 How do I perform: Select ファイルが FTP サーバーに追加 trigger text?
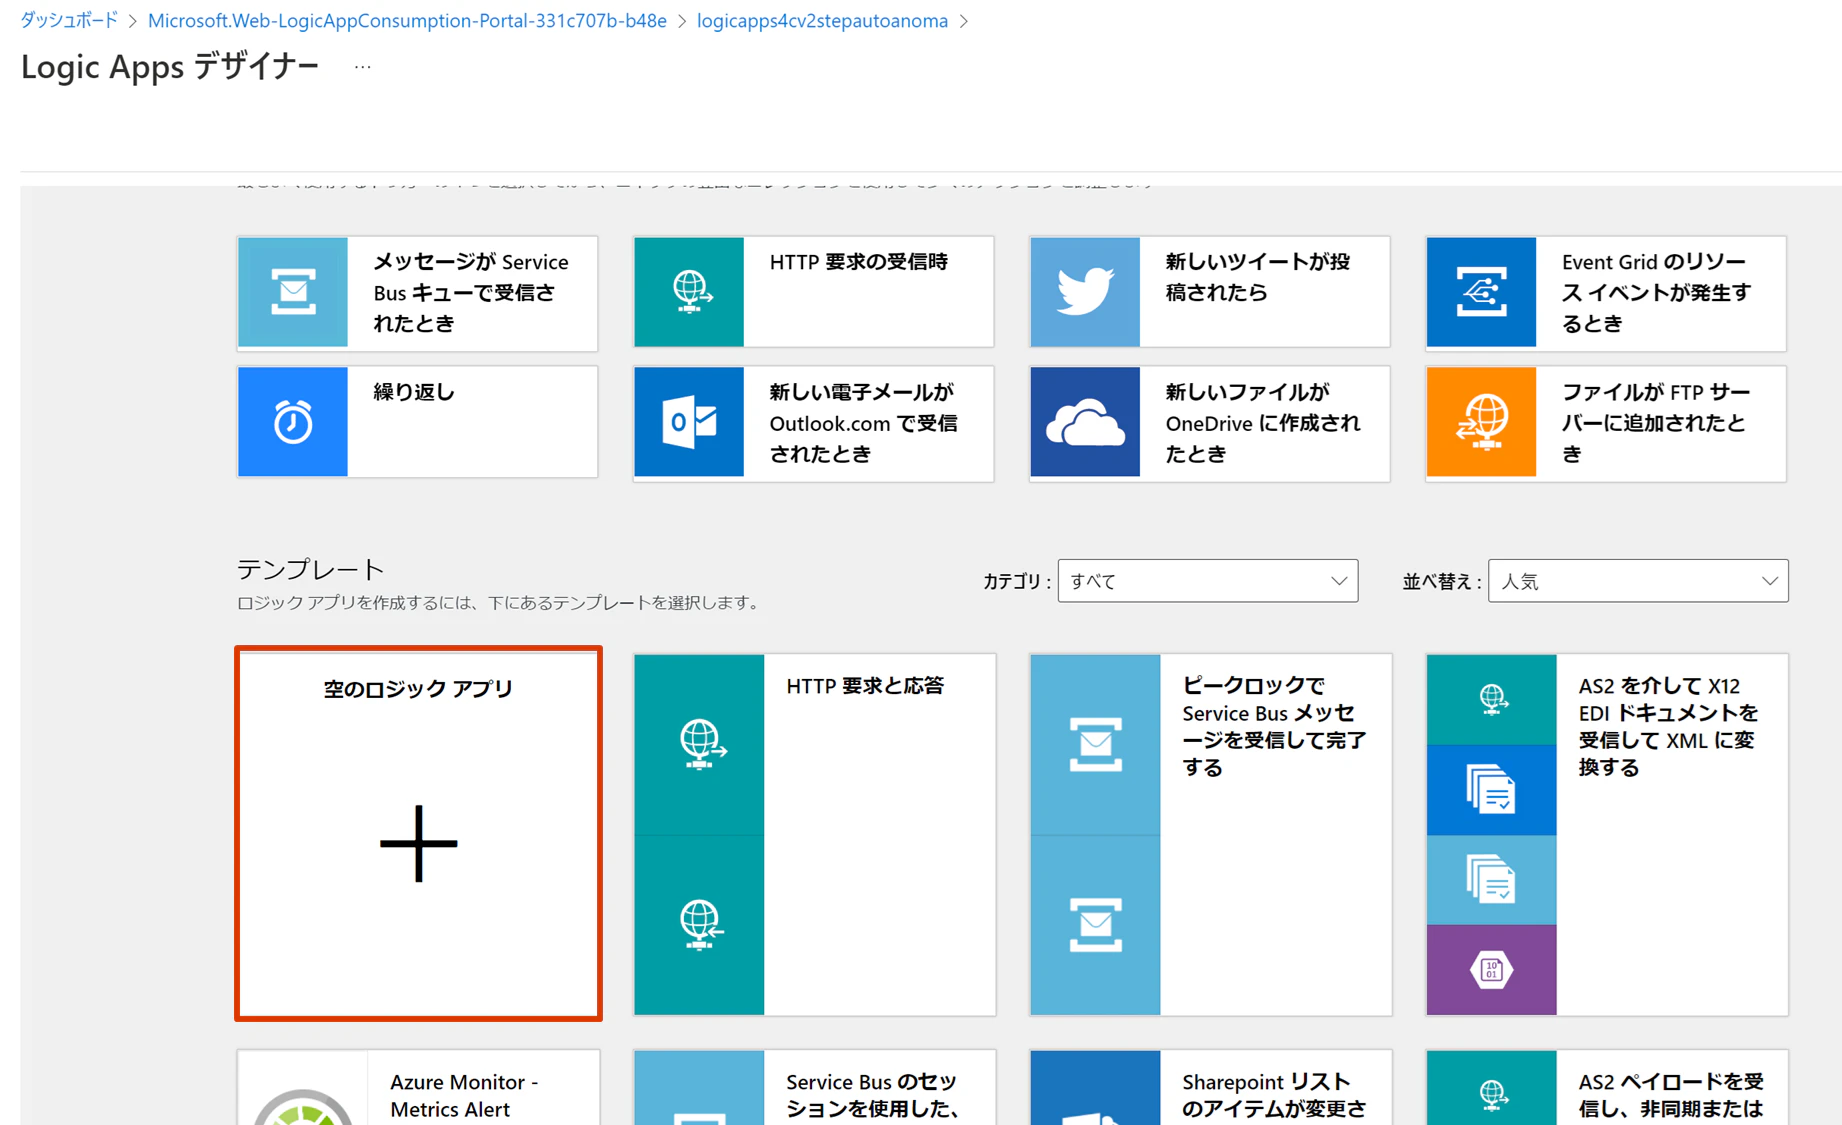click(x=1656, y=423)
